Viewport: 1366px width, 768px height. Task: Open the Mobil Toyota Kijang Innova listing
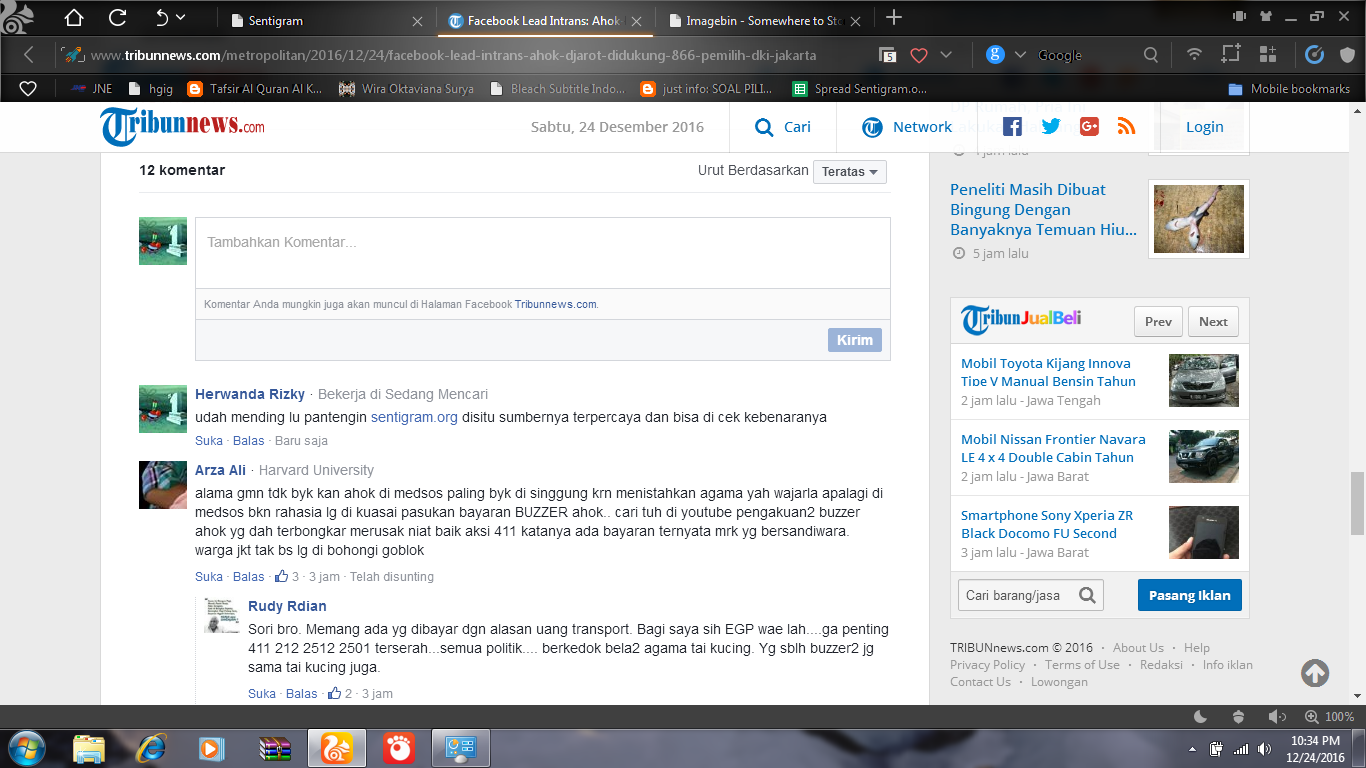[1048, 372]
